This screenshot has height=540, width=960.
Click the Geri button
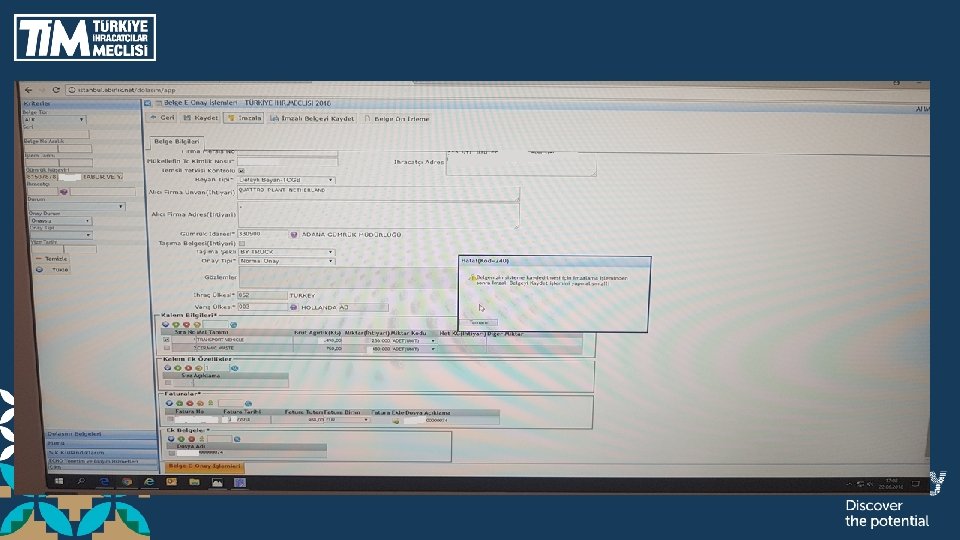pyautogui.click(x=162, y=118)
